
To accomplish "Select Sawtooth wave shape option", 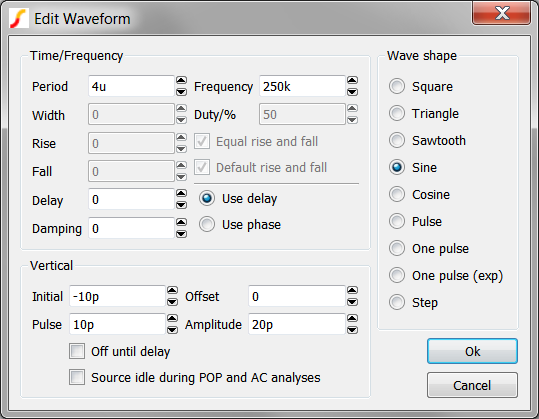I will [397, 140].
